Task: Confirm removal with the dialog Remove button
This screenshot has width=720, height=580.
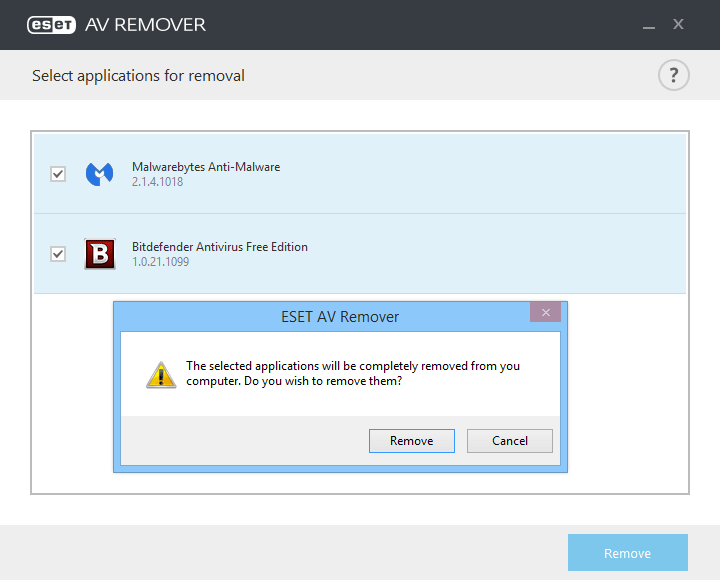Action: tap(411, 441)
